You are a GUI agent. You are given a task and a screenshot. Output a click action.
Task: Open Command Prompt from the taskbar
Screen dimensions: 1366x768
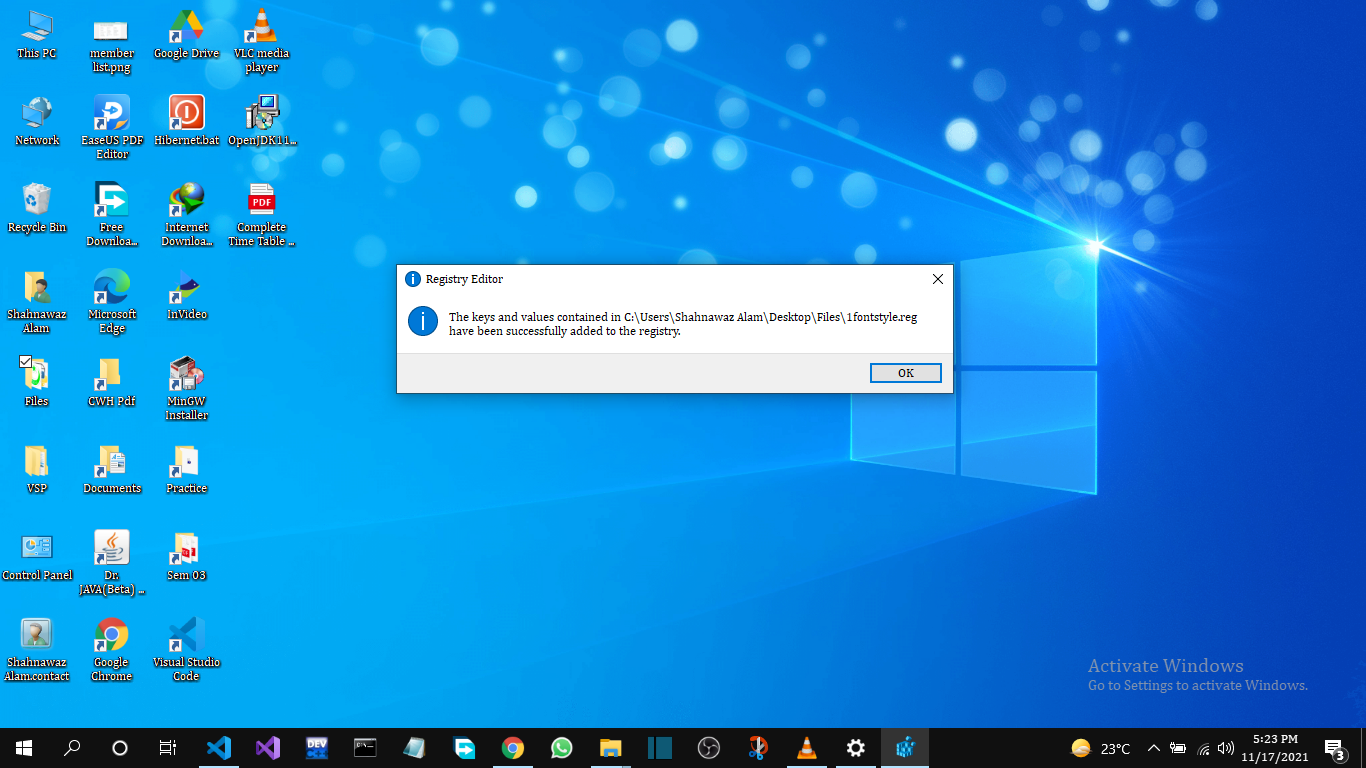tap(365, 748)
